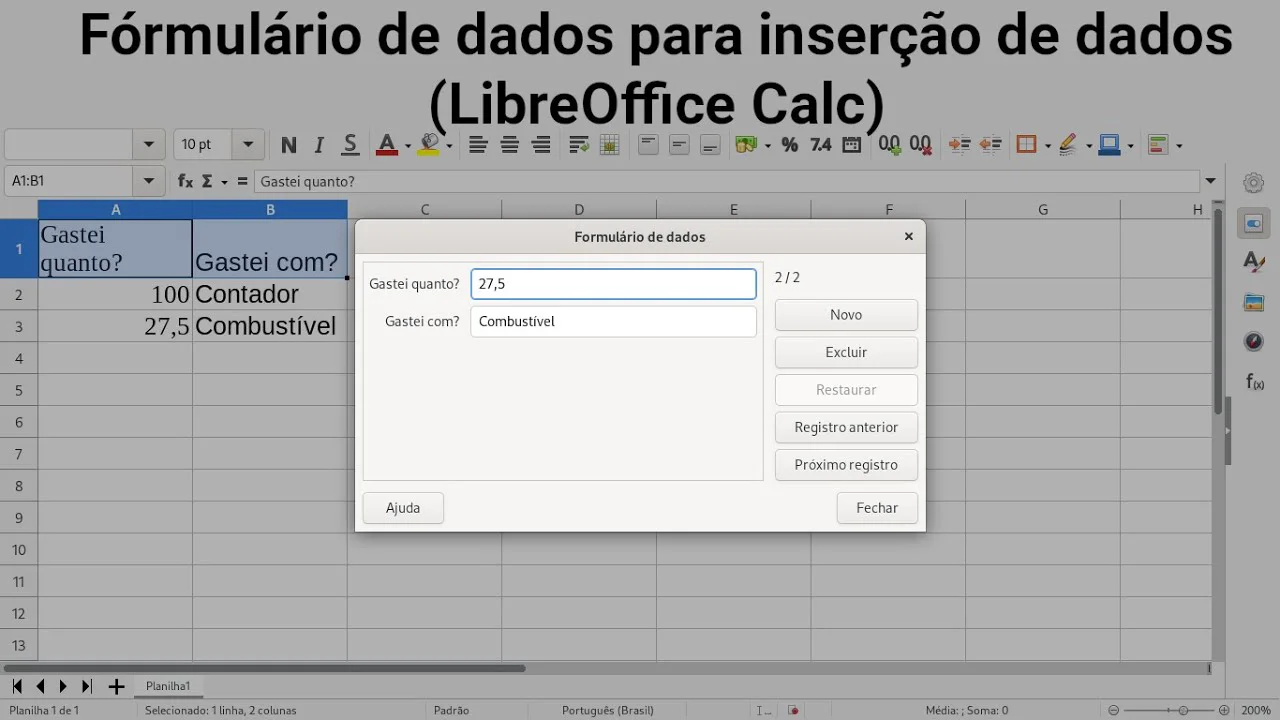Close the Formulário de dados dialog
Screen dimensions: 1280x720
908,237
